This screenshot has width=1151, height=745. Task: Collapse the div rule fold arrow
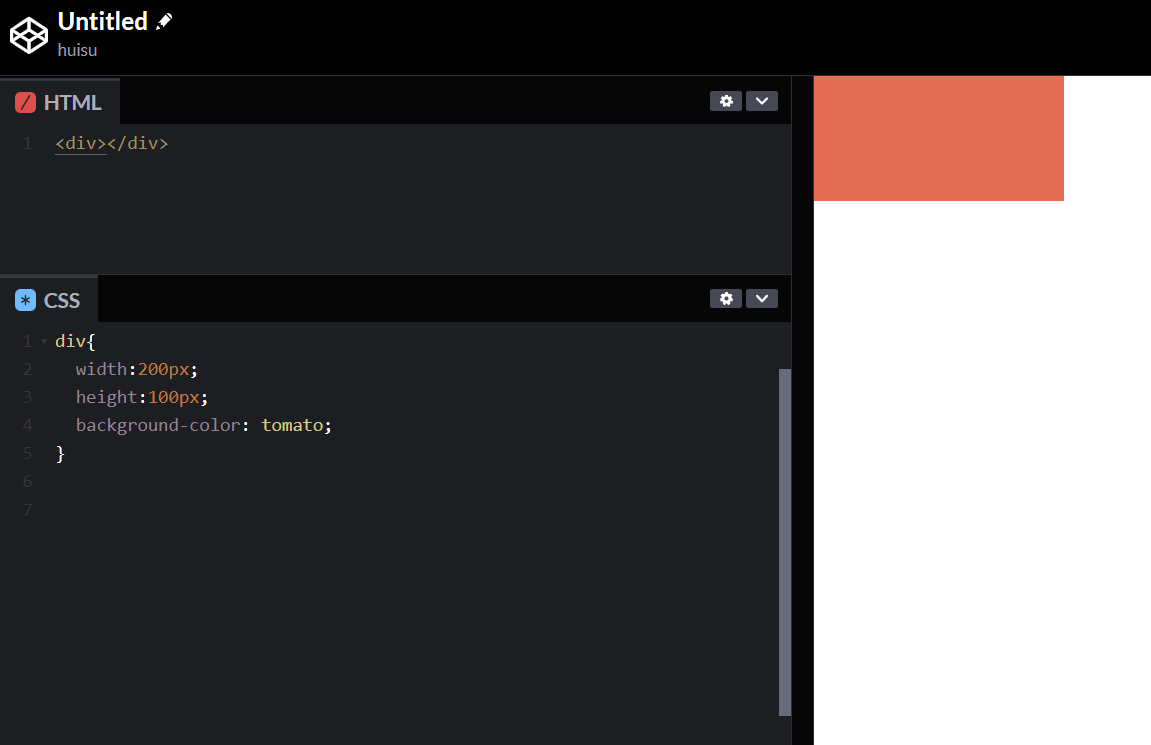point(44,341)
